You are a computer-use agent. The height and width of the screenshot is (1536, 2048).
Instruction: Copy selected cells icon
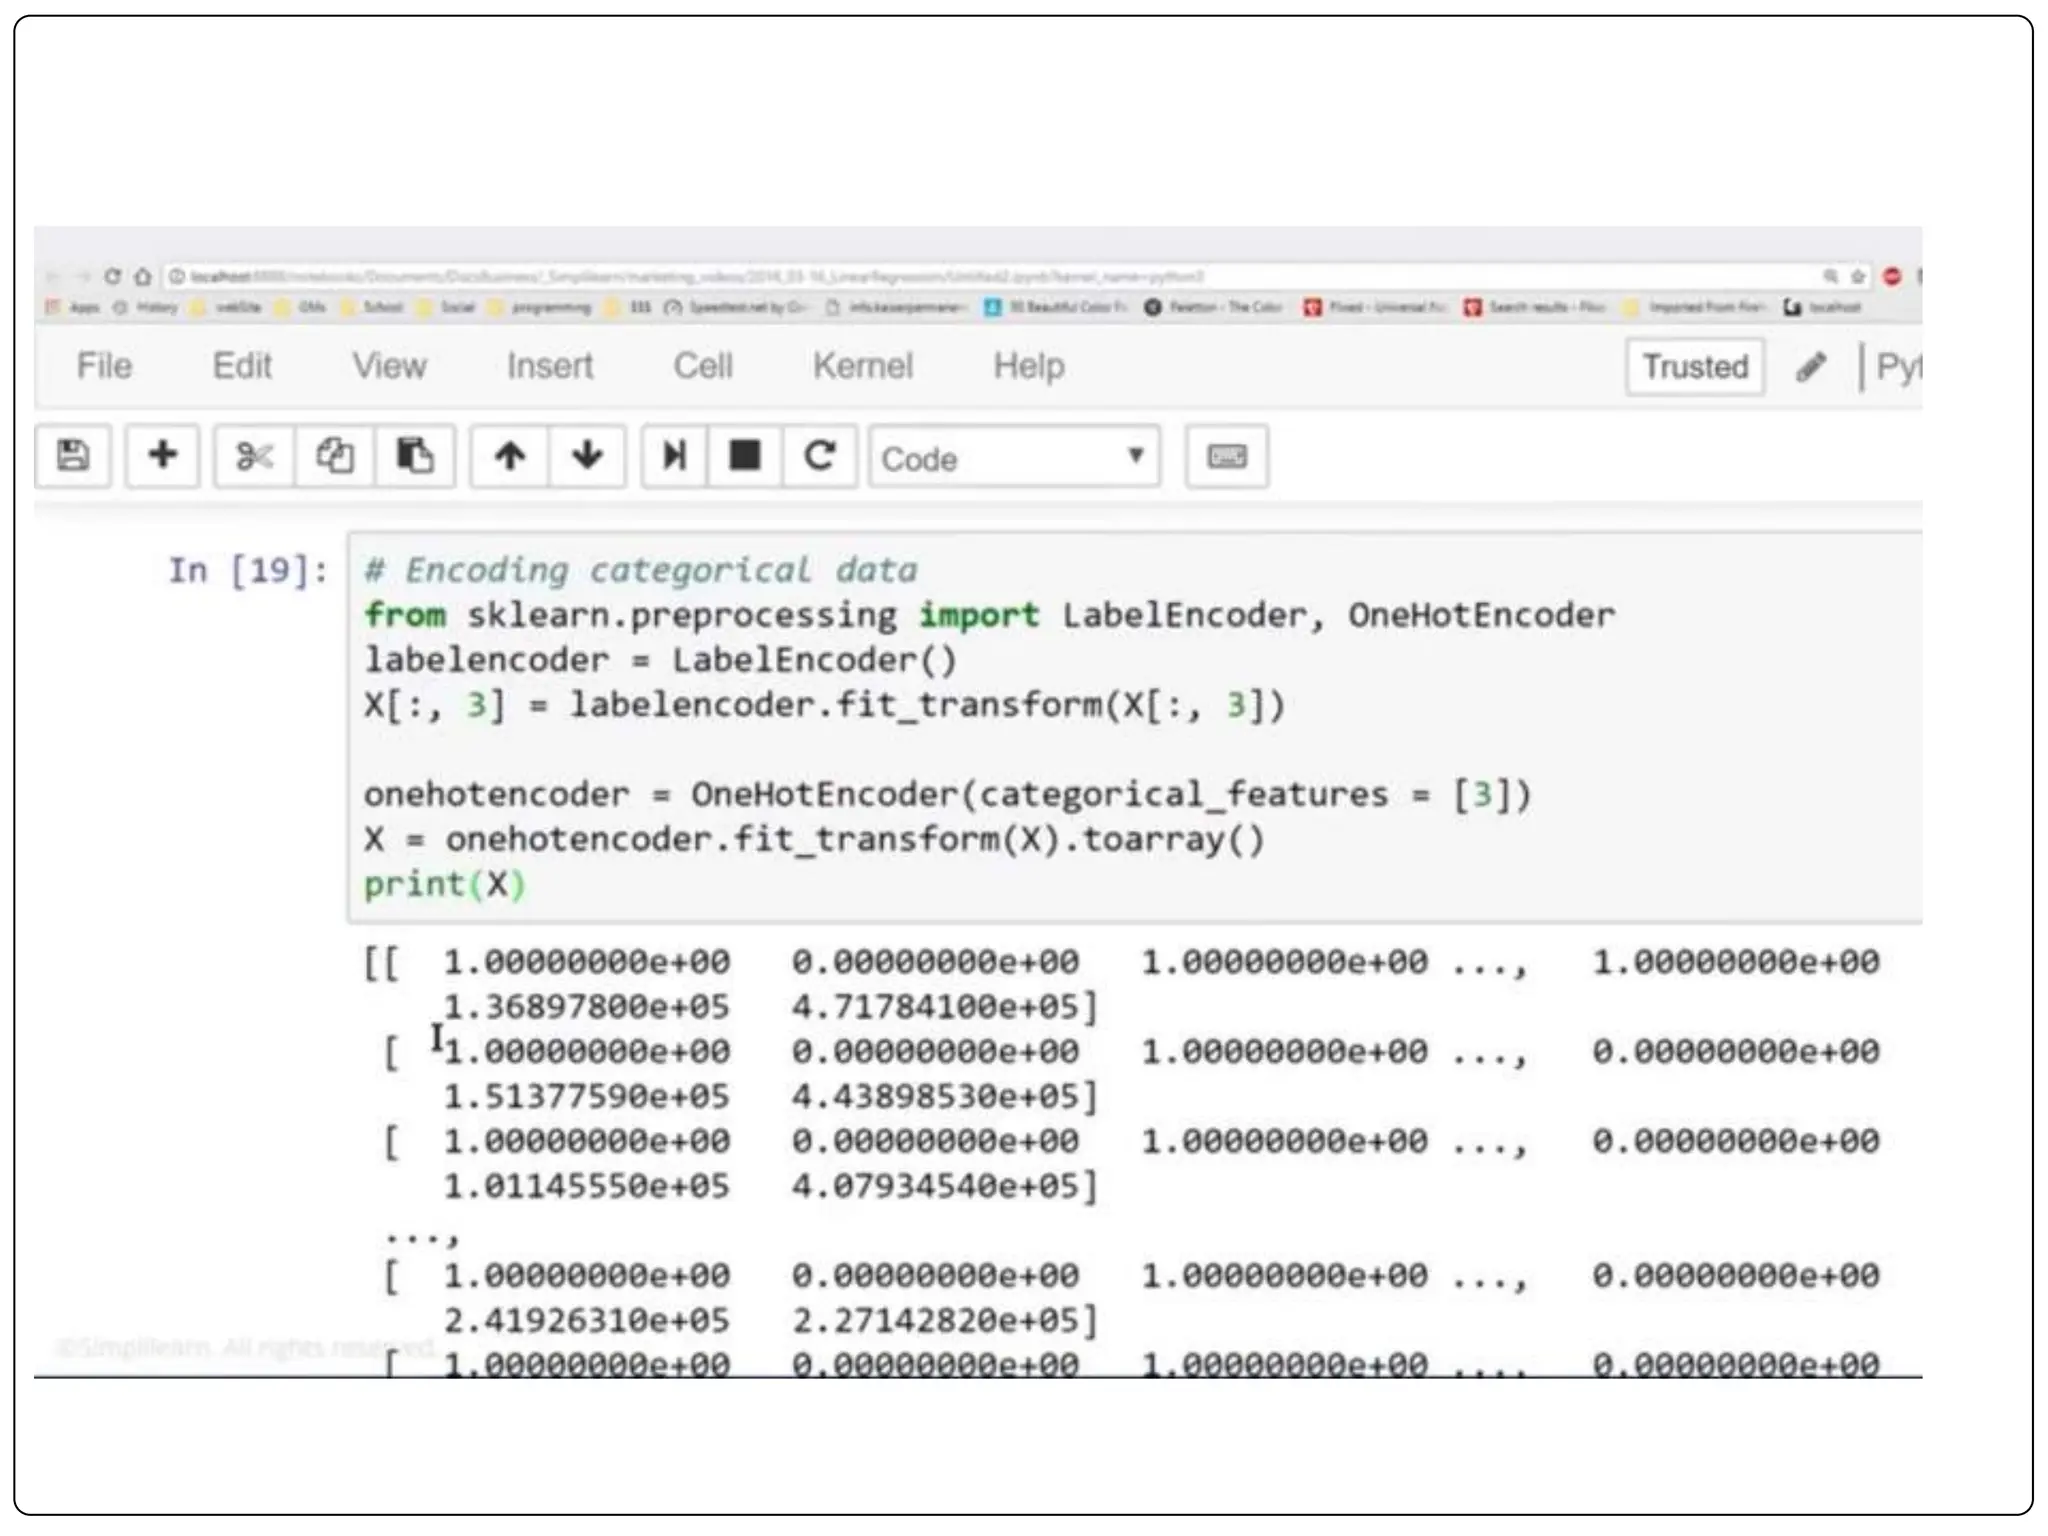(335, 456)
